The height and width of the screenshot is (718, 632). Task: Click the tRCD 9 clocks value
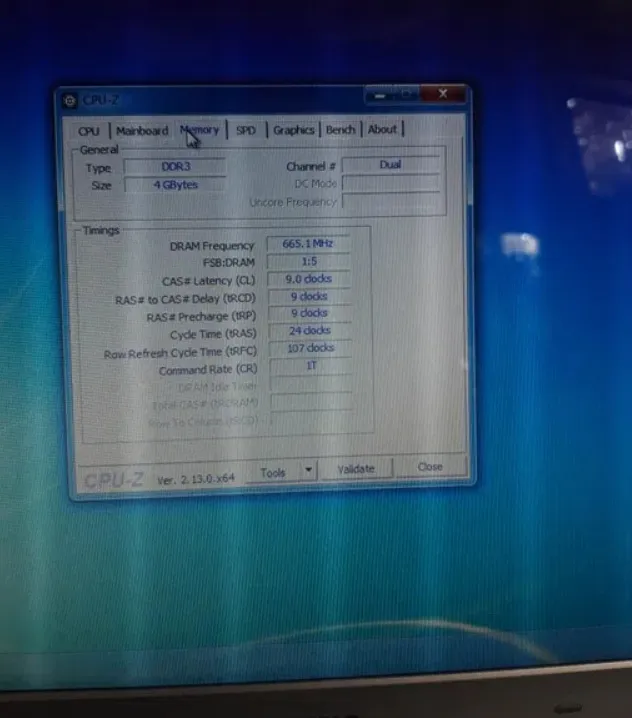pyautogui.click(x=310, y=296)
